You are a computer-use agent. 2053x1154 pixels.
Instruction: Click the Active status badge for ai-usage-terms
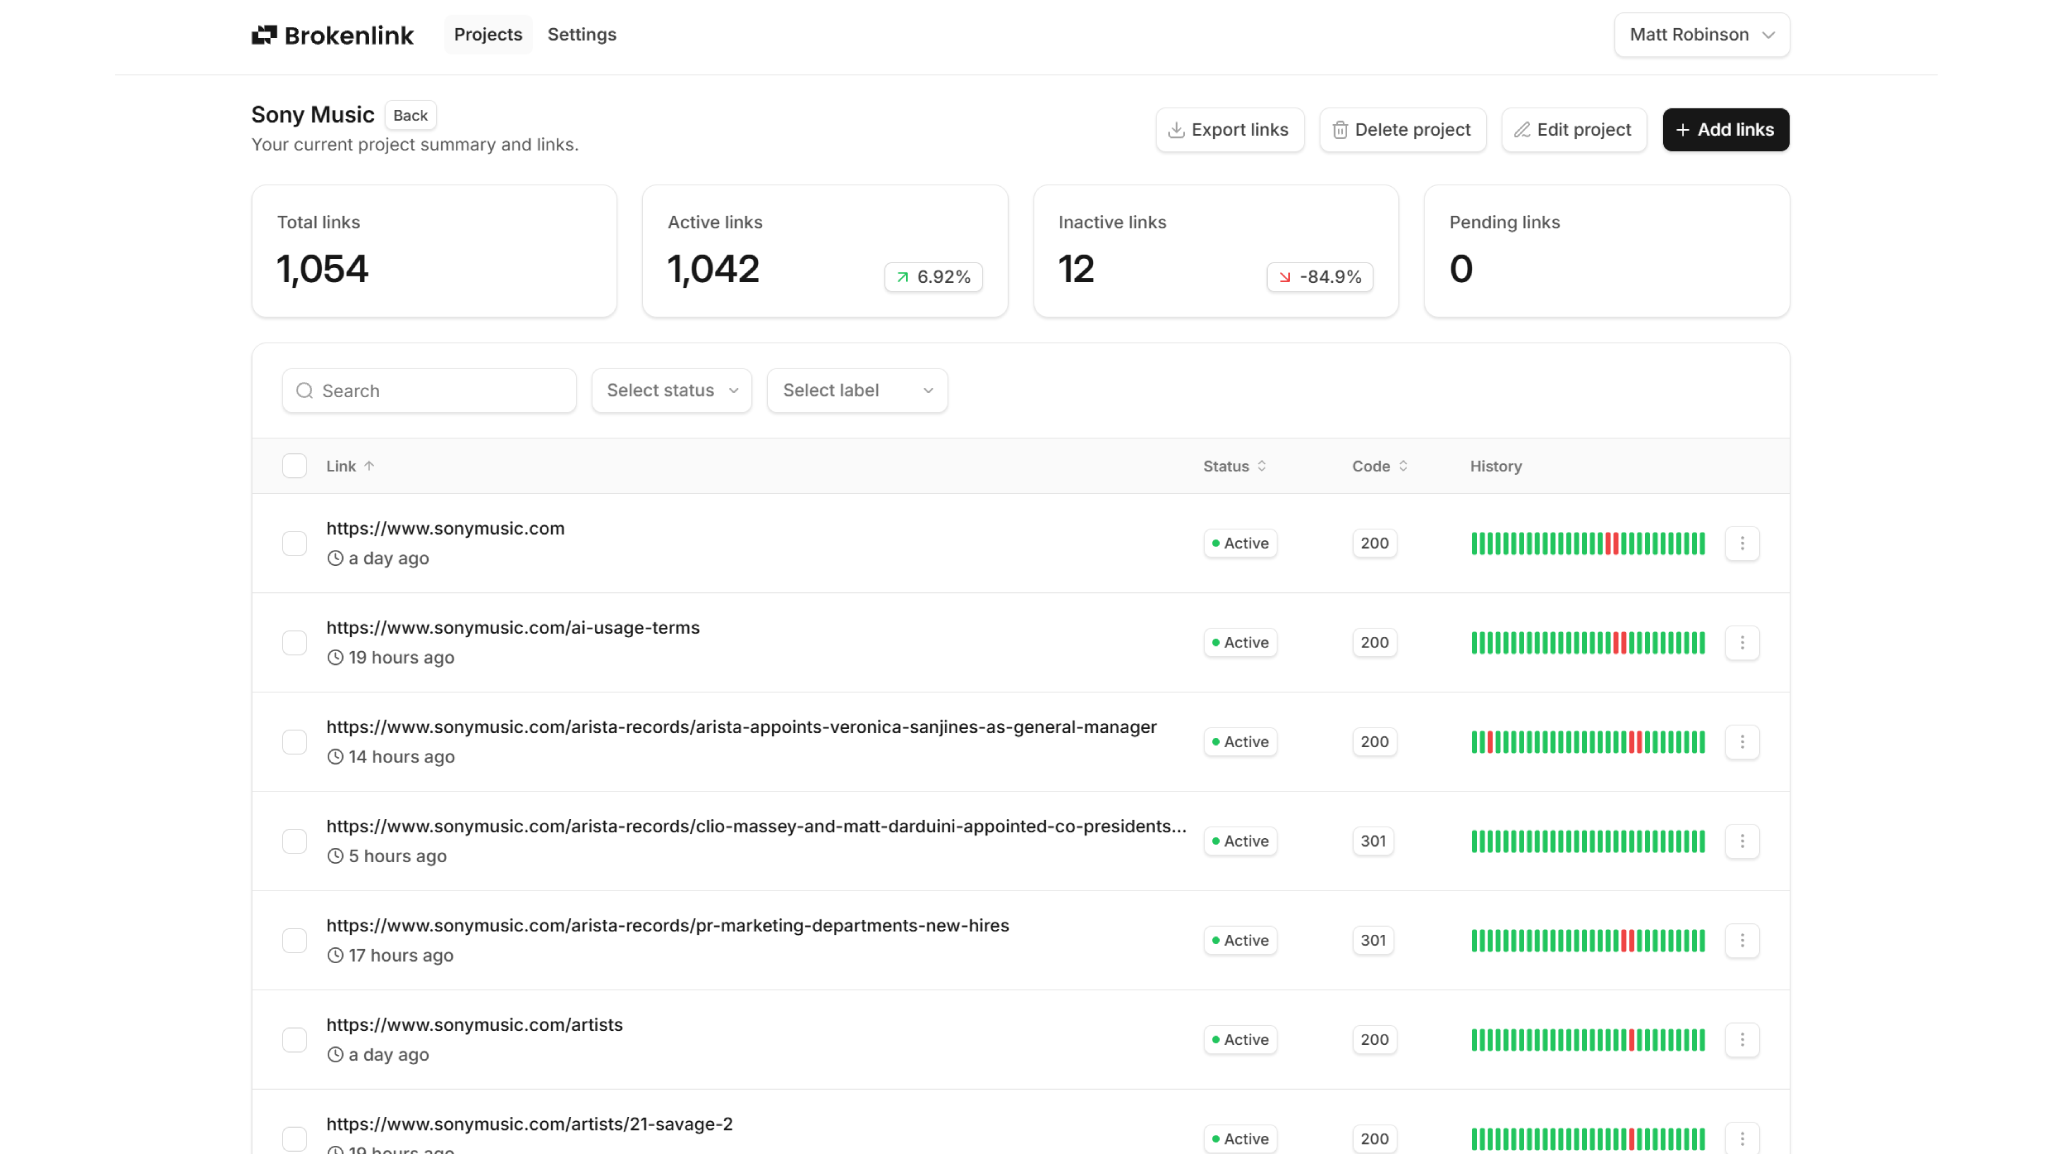(x=1240, y=642)
